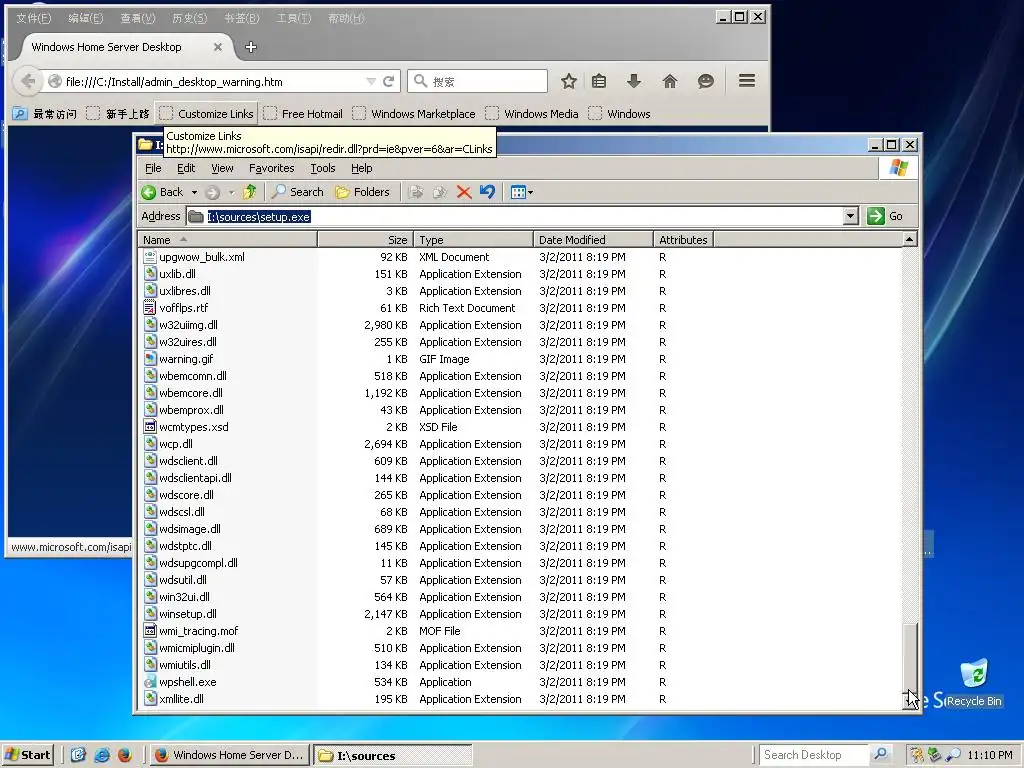1024x768 pixels.
Task: Select file winsetup.dll
Action: [x=188, y=614]
